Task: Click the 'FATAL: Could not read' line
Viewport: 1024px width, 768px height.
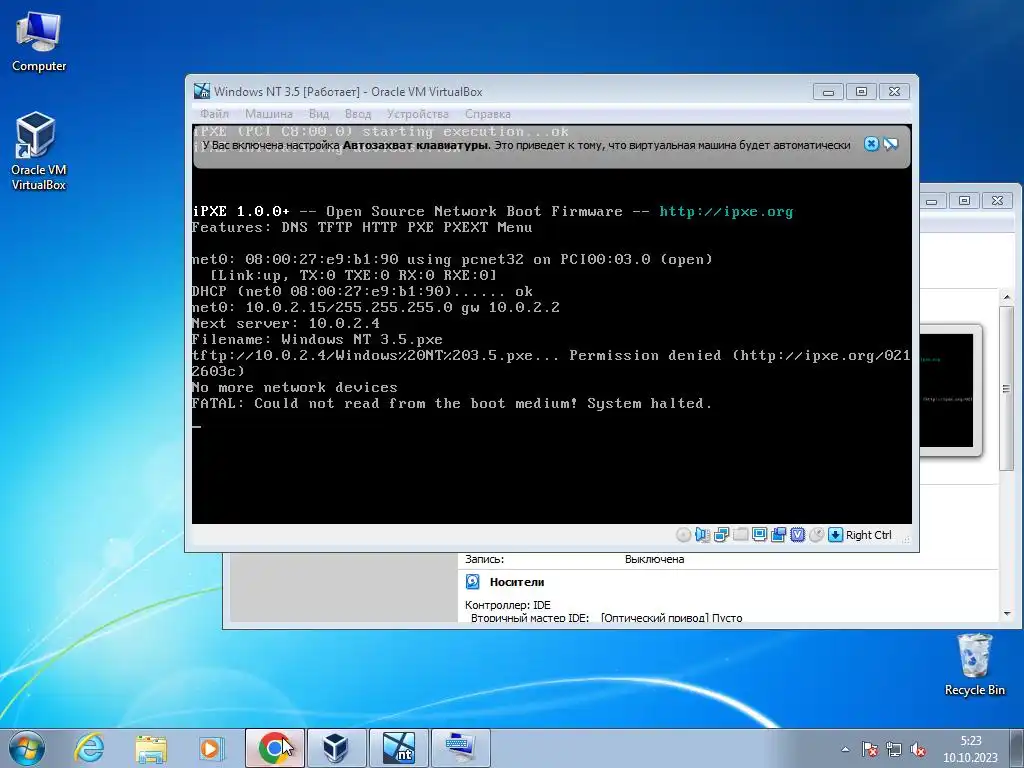Action: pos(451,404)
